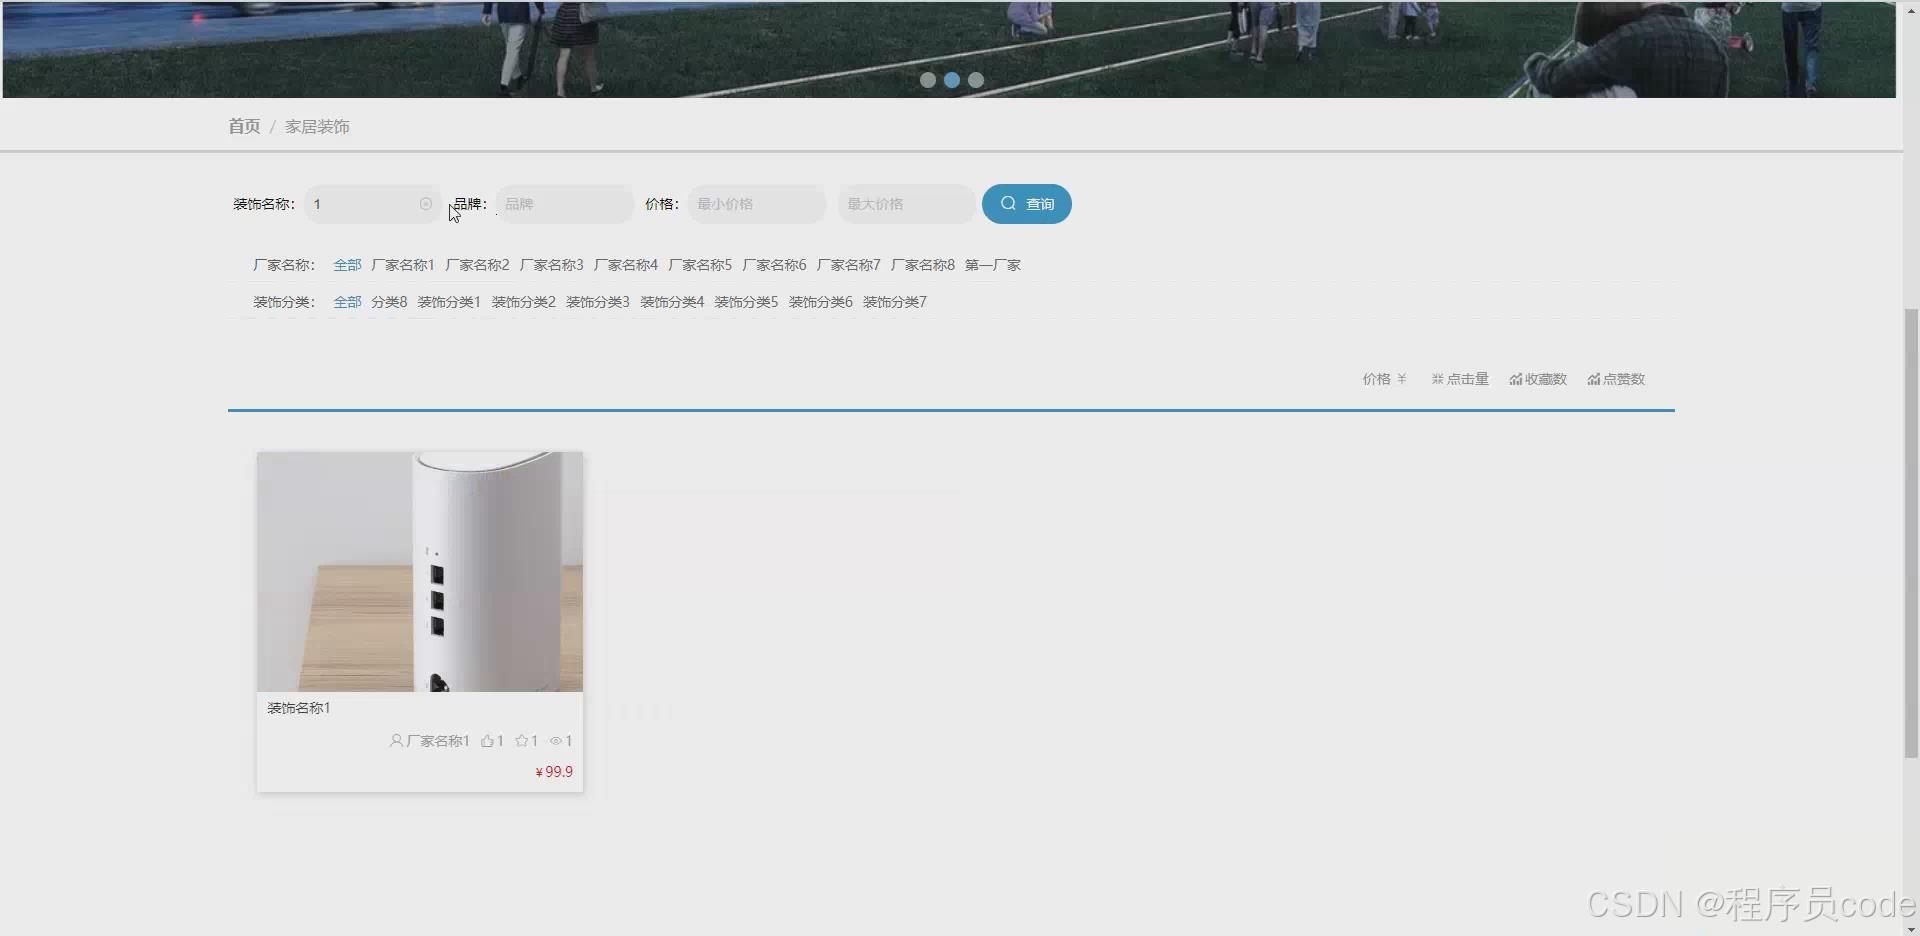Click the scrollbar down arrow

1911,928
